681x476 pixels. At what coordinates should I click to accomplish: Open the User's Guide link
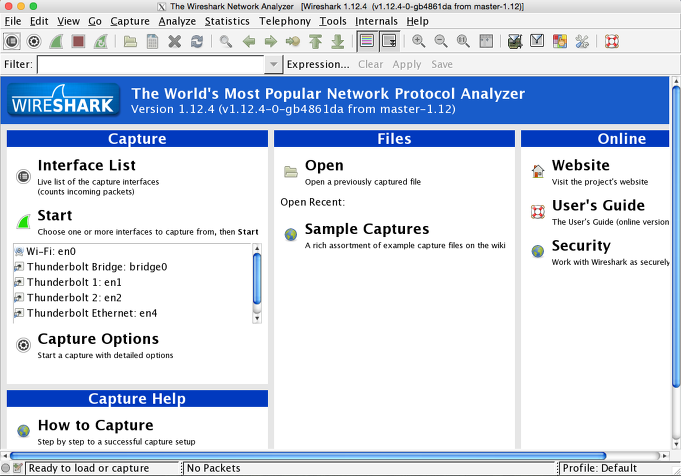(598, 205)
